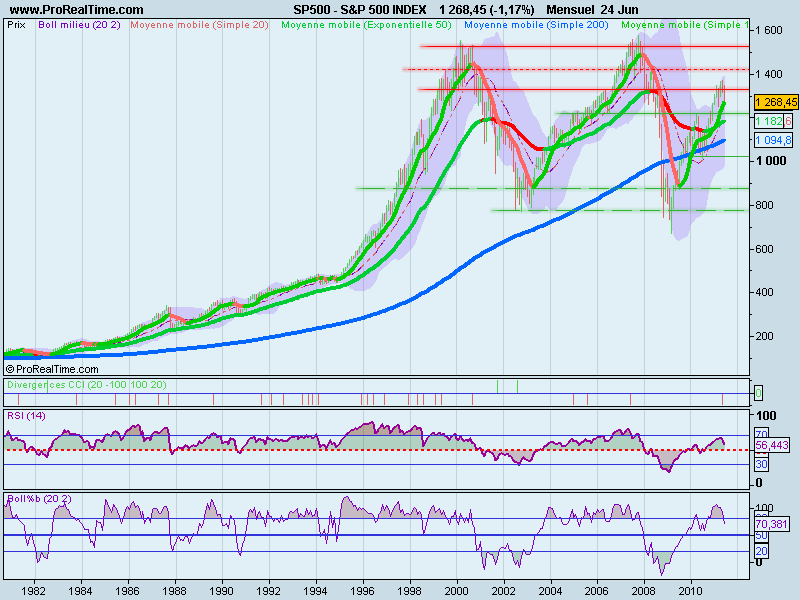Click the 1992 year on time axis
This screenshot has width=800, height=600.
pos(268,591)
